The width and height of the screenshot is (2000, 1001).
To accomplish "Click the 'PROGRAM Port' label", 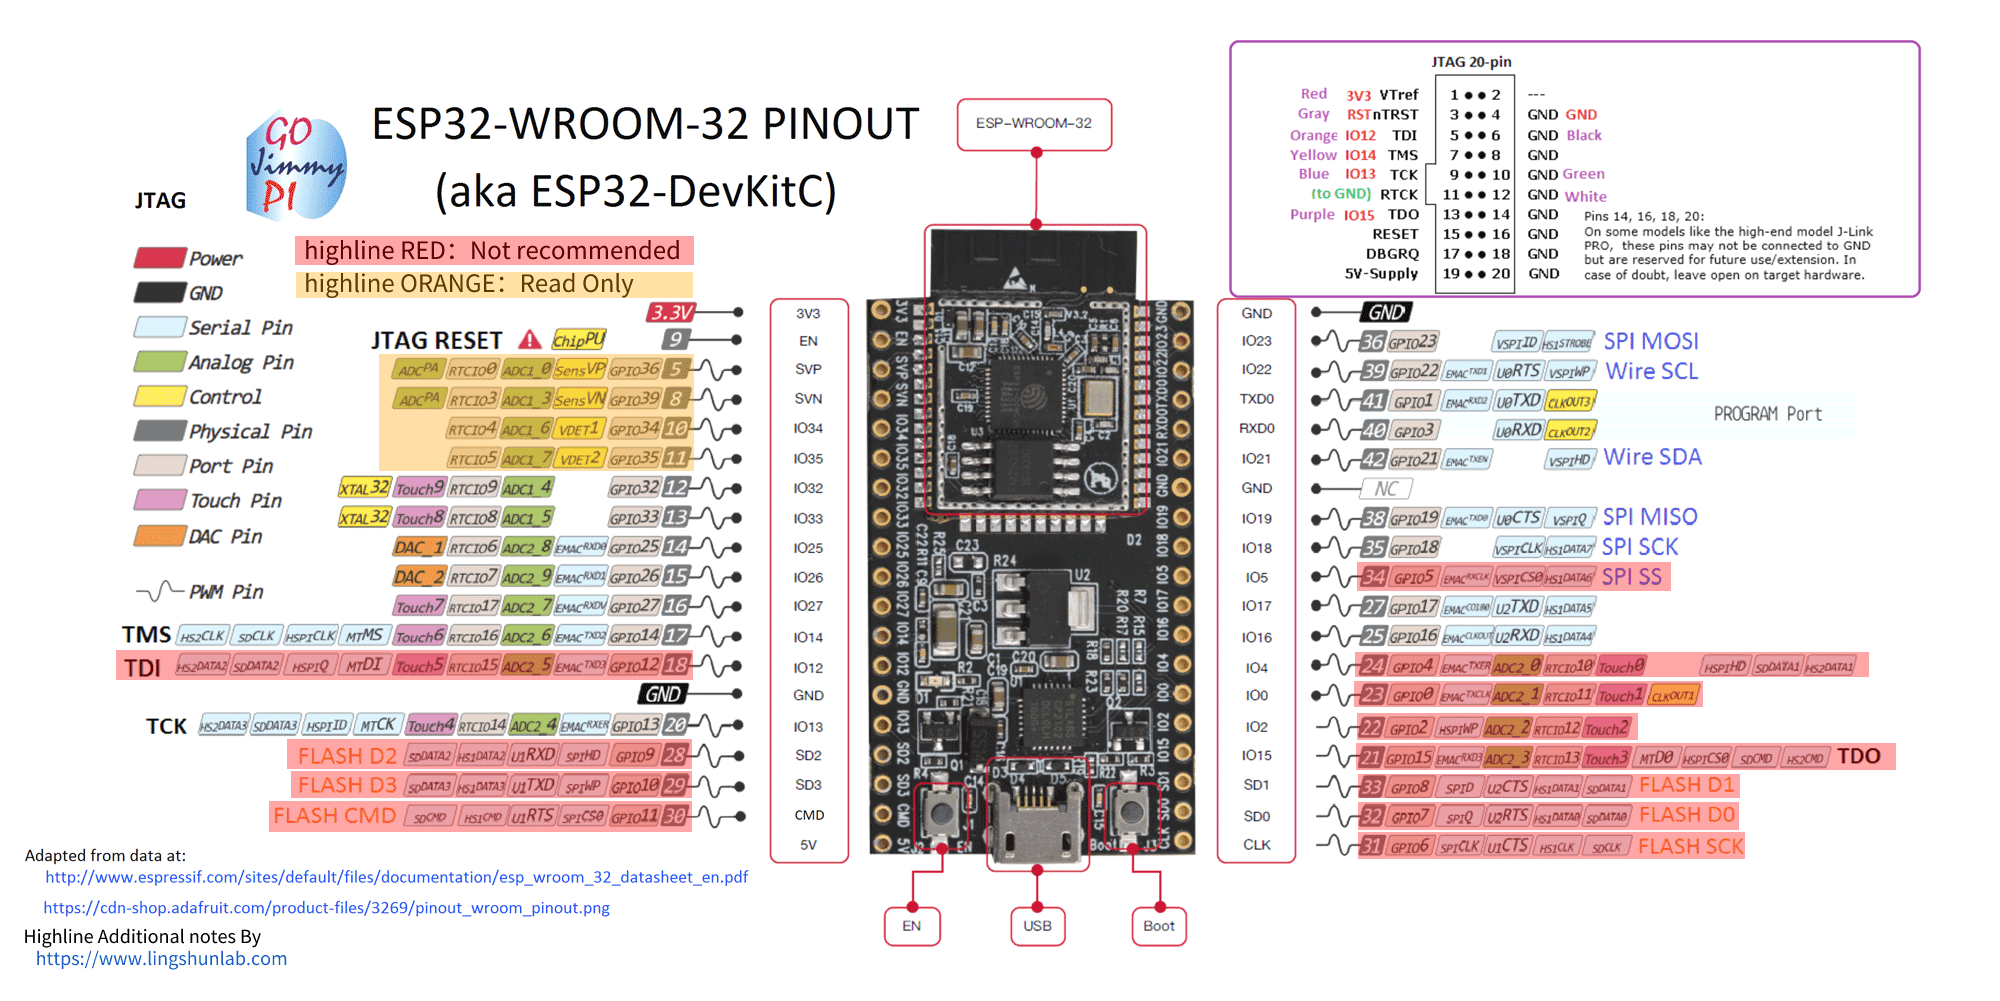I will tap(1768, 414).
